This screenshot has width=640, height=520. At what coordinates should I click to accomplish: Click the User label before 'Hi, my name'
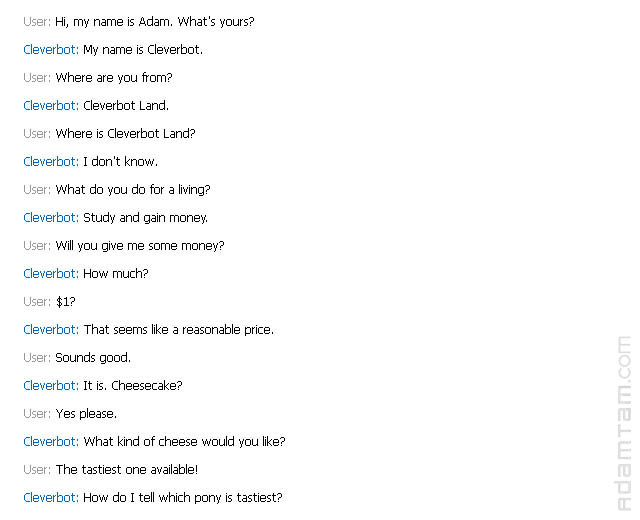click(x=37, y=22)
